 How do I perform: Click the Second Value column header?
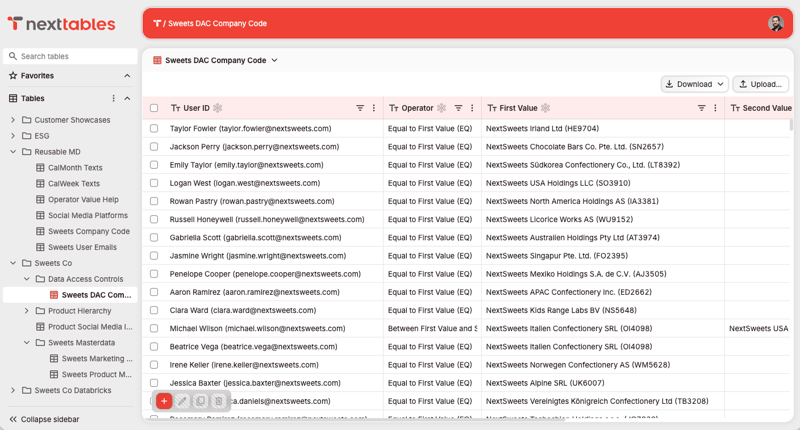(x=761, y=108)
